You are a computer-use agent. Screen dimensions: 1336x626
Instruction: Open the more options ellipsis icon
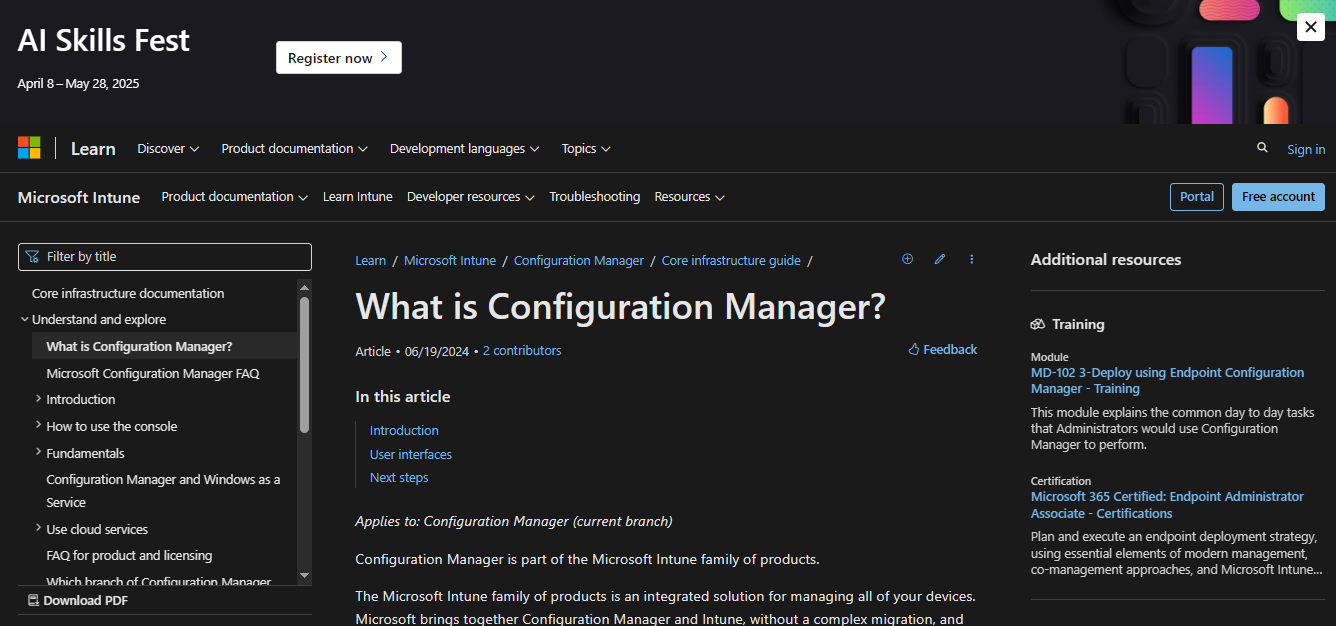tap(972, 259)
